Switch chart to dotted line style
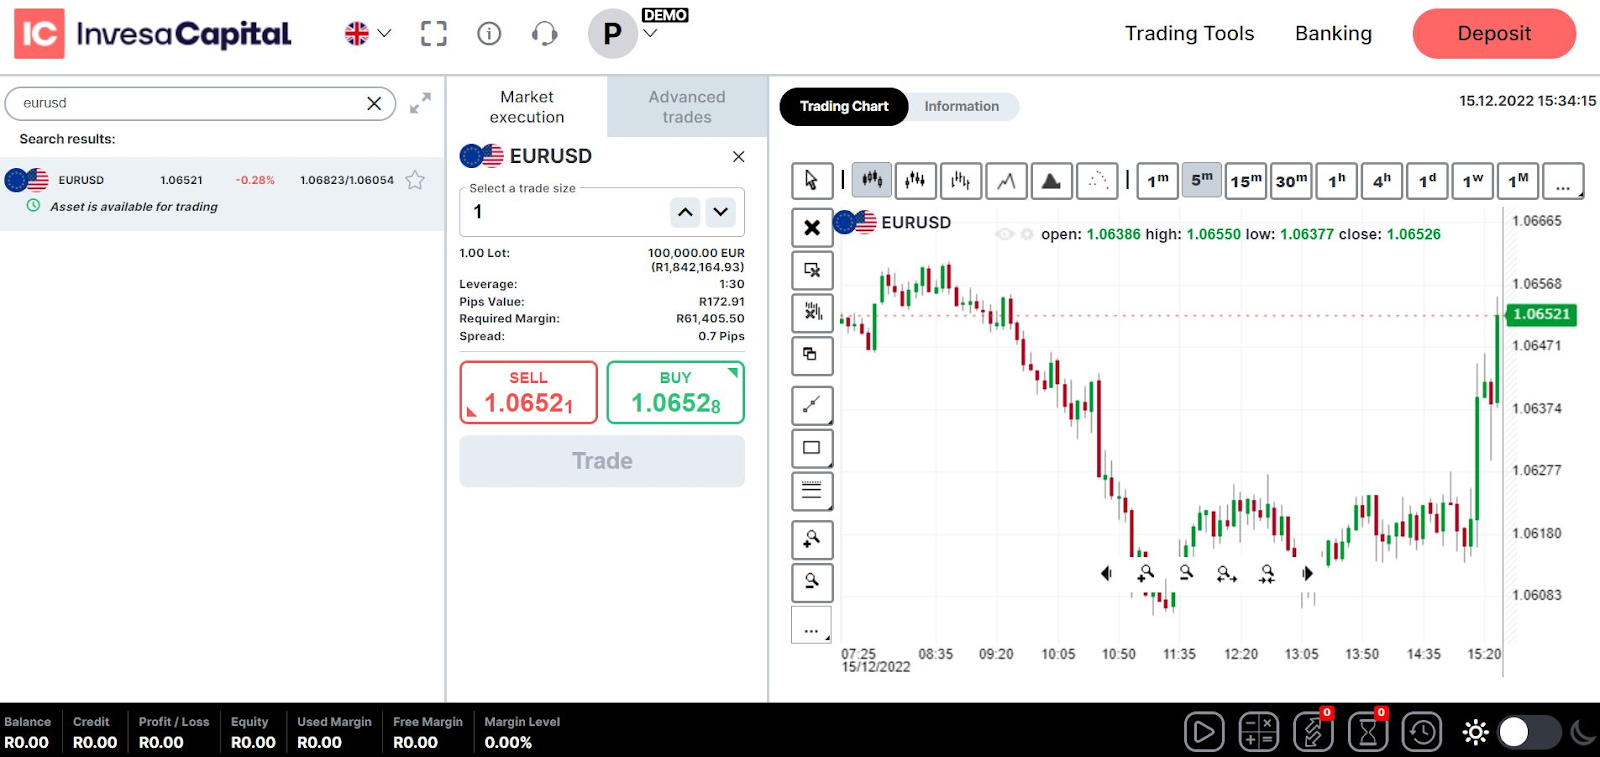The height and width of the screenshot is (757, 1600). pyautogui.click(x=1097, y=180)
